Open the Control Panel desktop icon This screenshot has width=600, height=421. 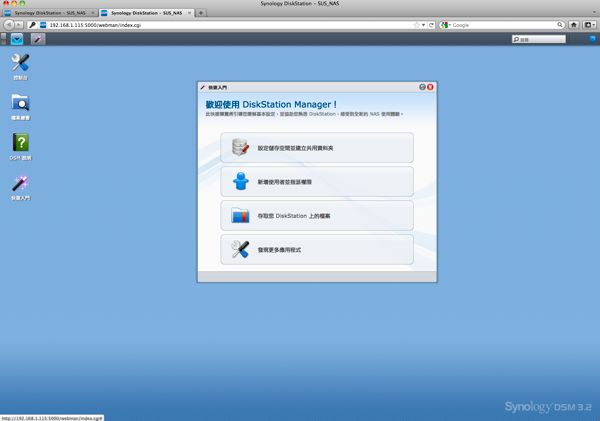[x=20, y=66]
